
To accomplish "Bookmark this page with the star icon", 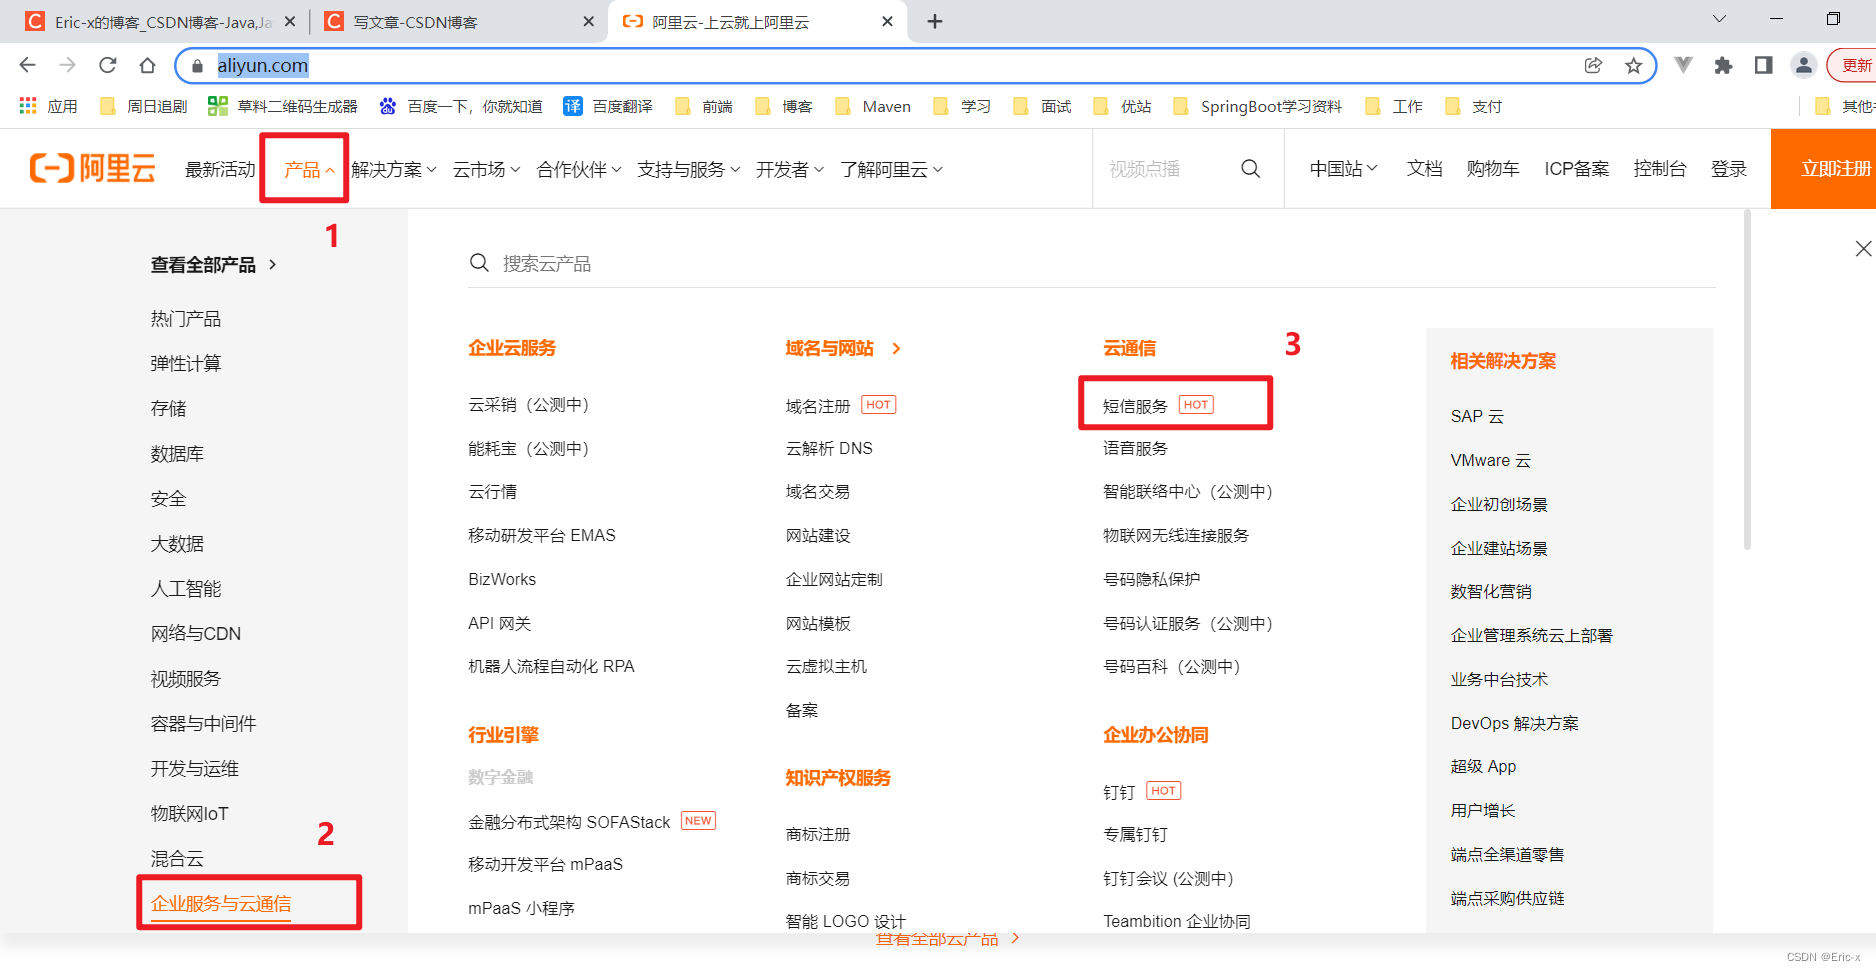I will pos(1633,65).
